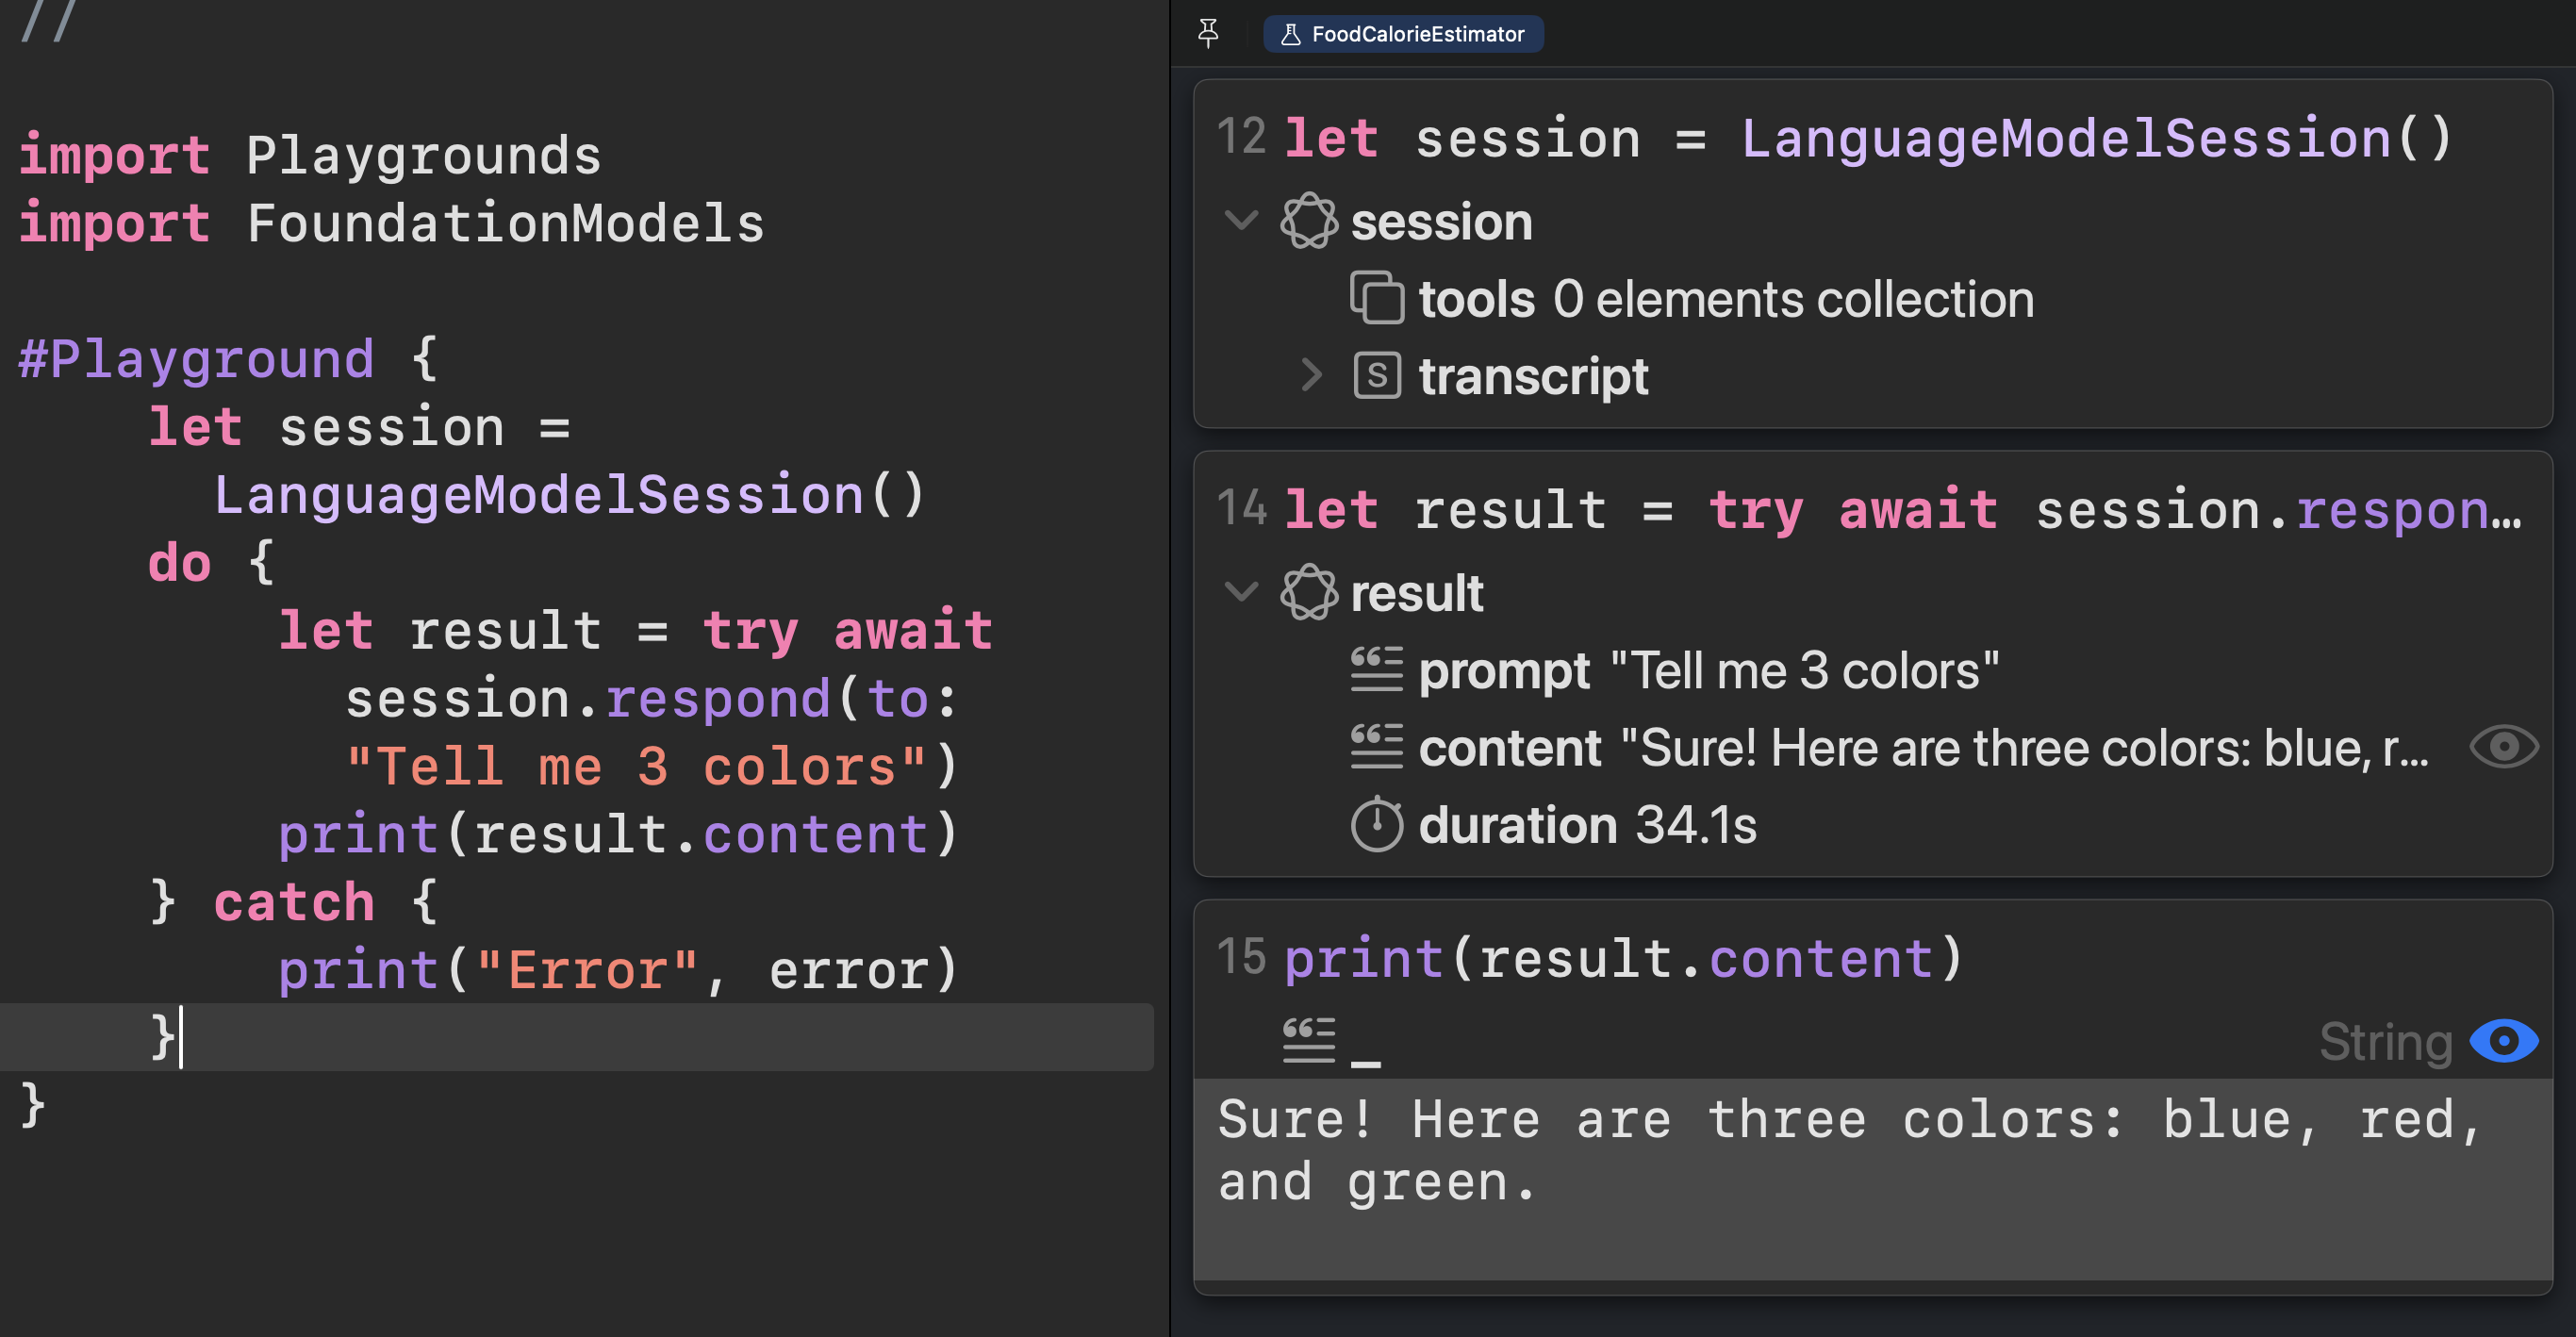The height and width of the screenshot is (1337, 2576).
Task: Toggle the blue eye String preview
Action: click(x=2503, y=1041)
